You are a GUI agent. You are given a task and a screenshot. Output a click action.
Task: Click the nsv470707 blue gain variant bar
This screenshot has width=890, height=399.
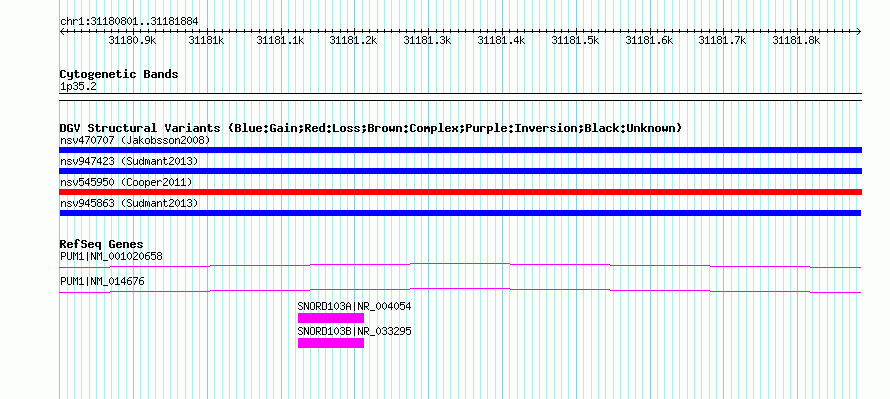coord(460,150)
